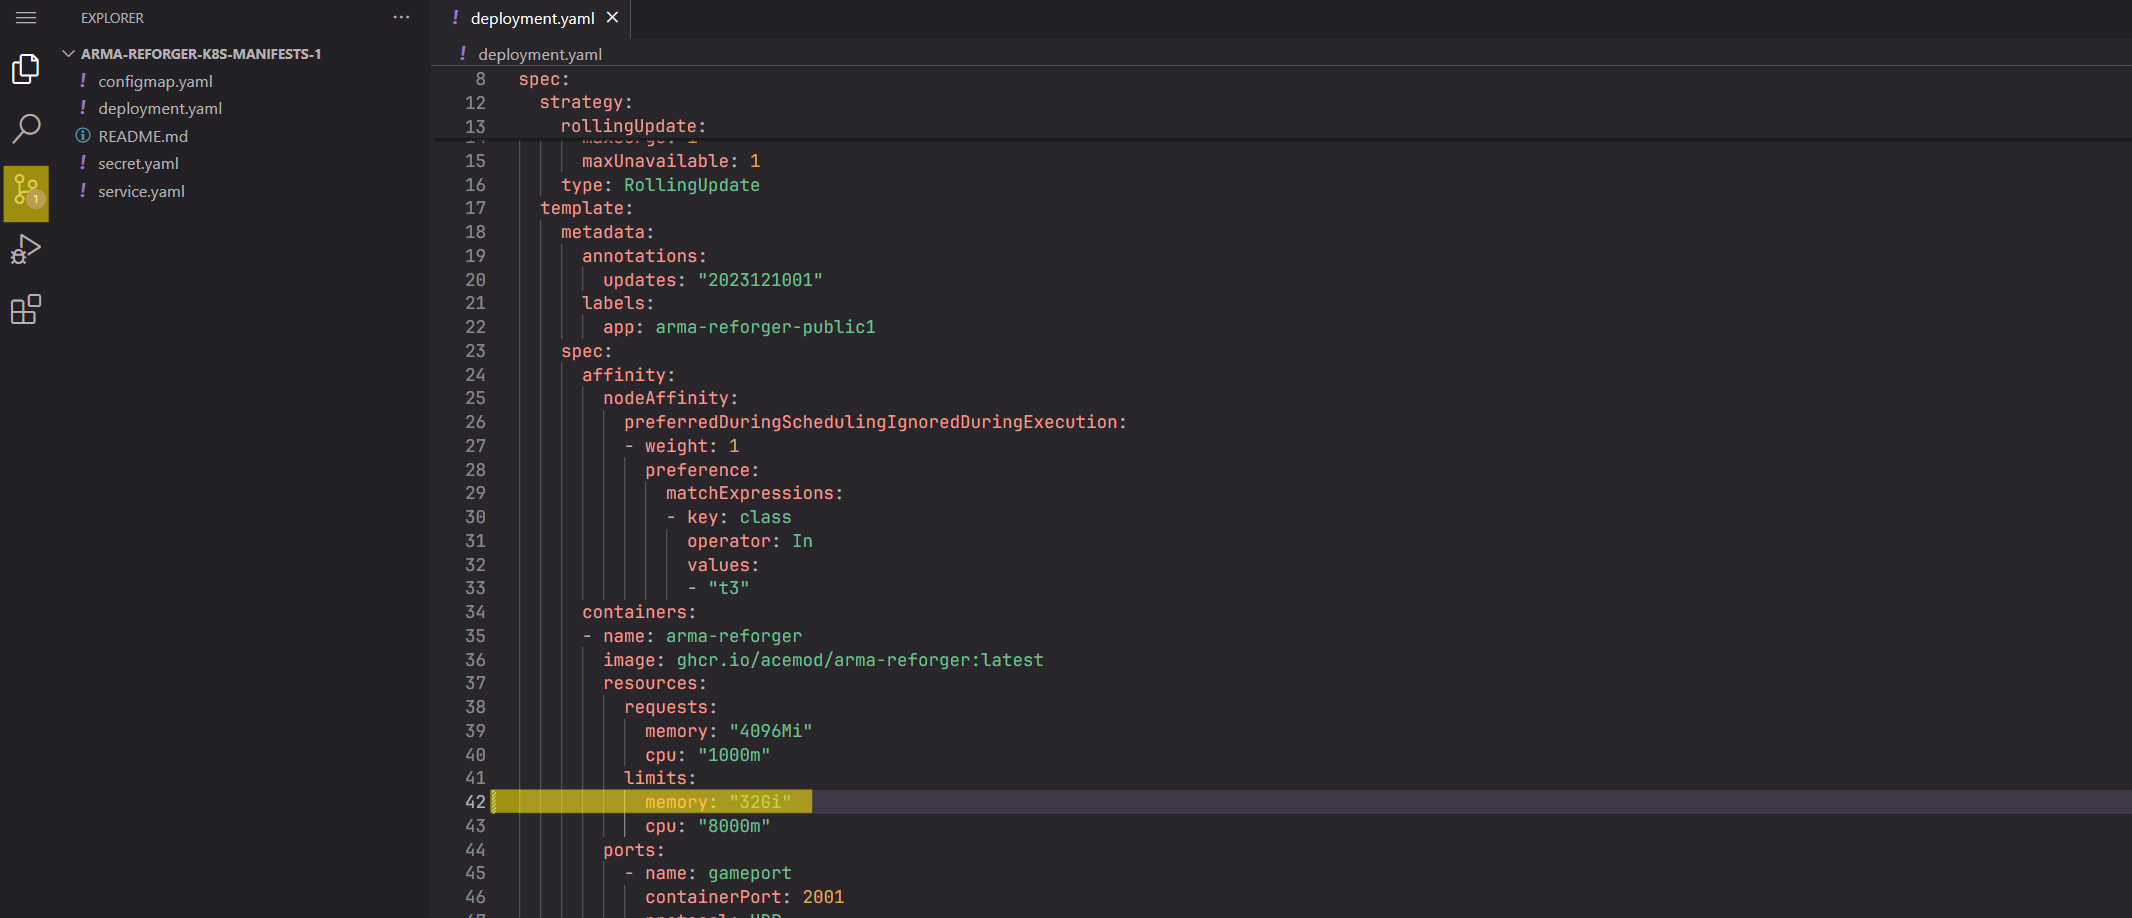
Task: Click 'containerPort: 2001' value
Action: (823, 897)
